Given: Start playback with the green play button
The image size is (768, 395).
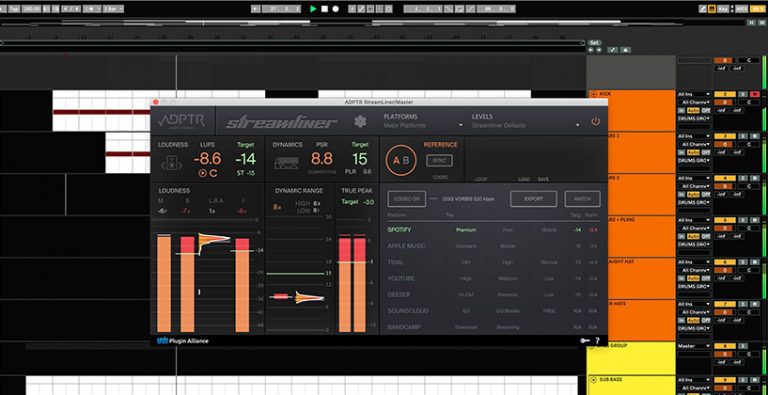Looking at the screenshot, I should point(313,9).
